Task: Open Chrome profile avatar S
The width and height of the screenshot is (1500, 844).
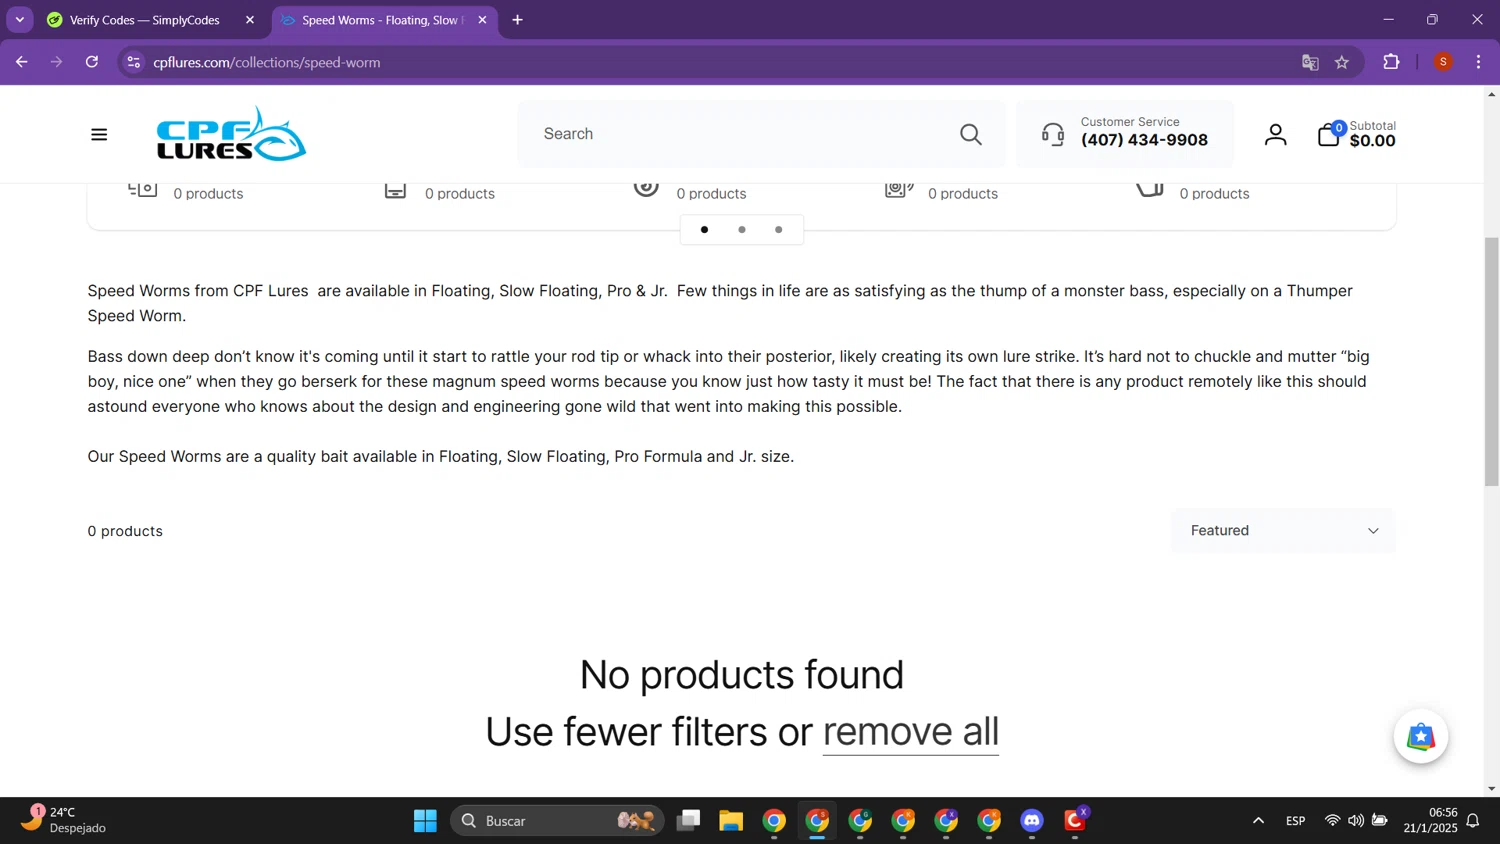Action: pyautogui.click(x=1443, y=62)
